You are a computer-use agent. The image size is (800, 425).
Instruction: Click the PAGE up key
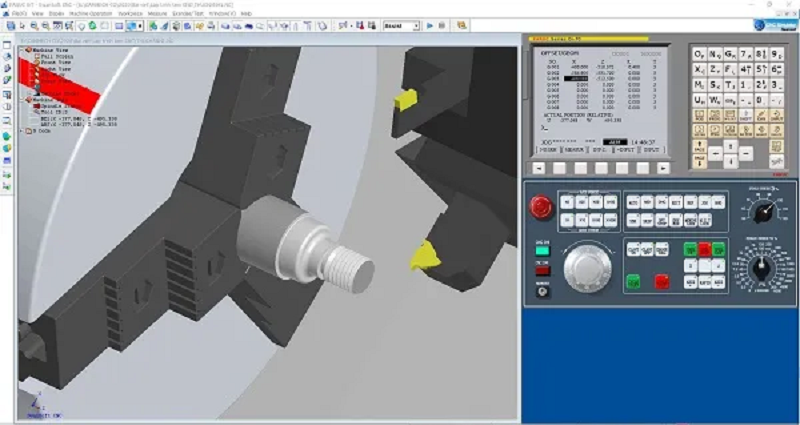[699, 146]
